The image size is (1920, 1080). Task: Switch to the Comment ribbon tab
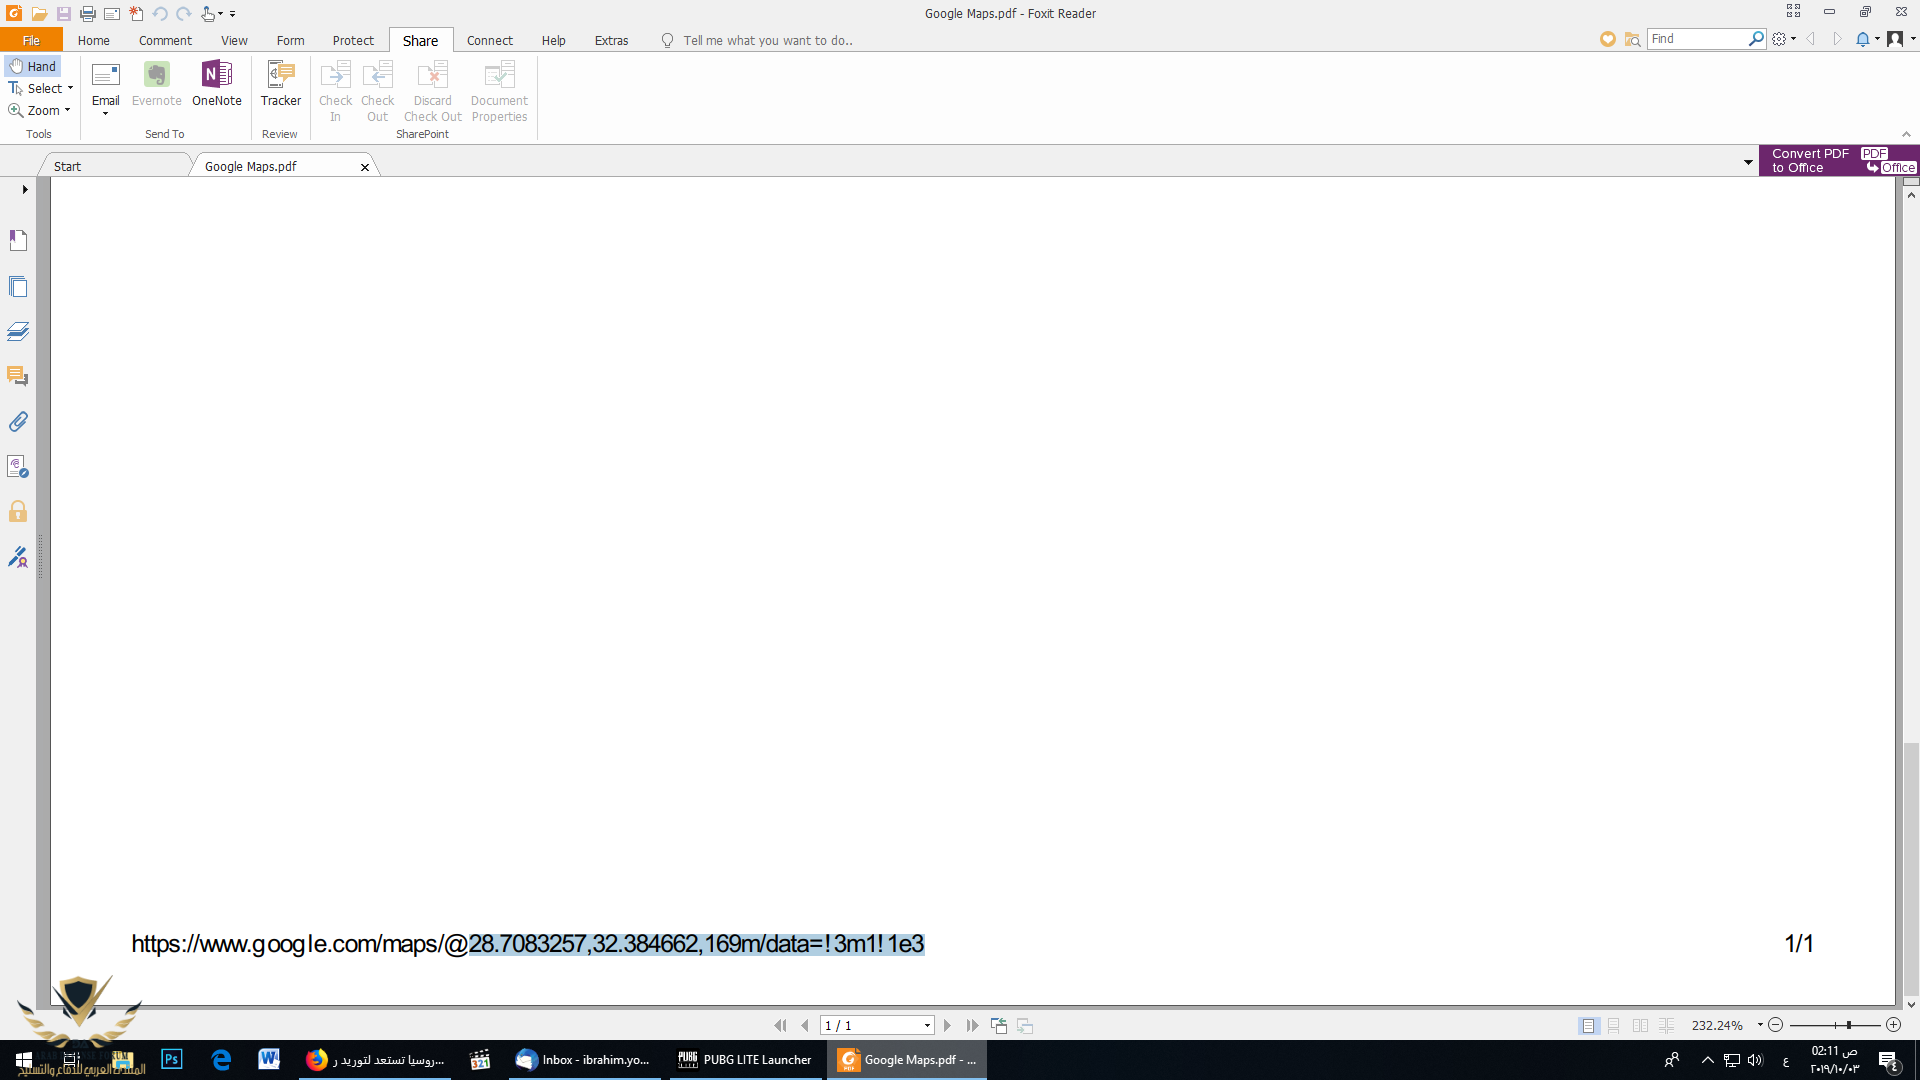165,41
